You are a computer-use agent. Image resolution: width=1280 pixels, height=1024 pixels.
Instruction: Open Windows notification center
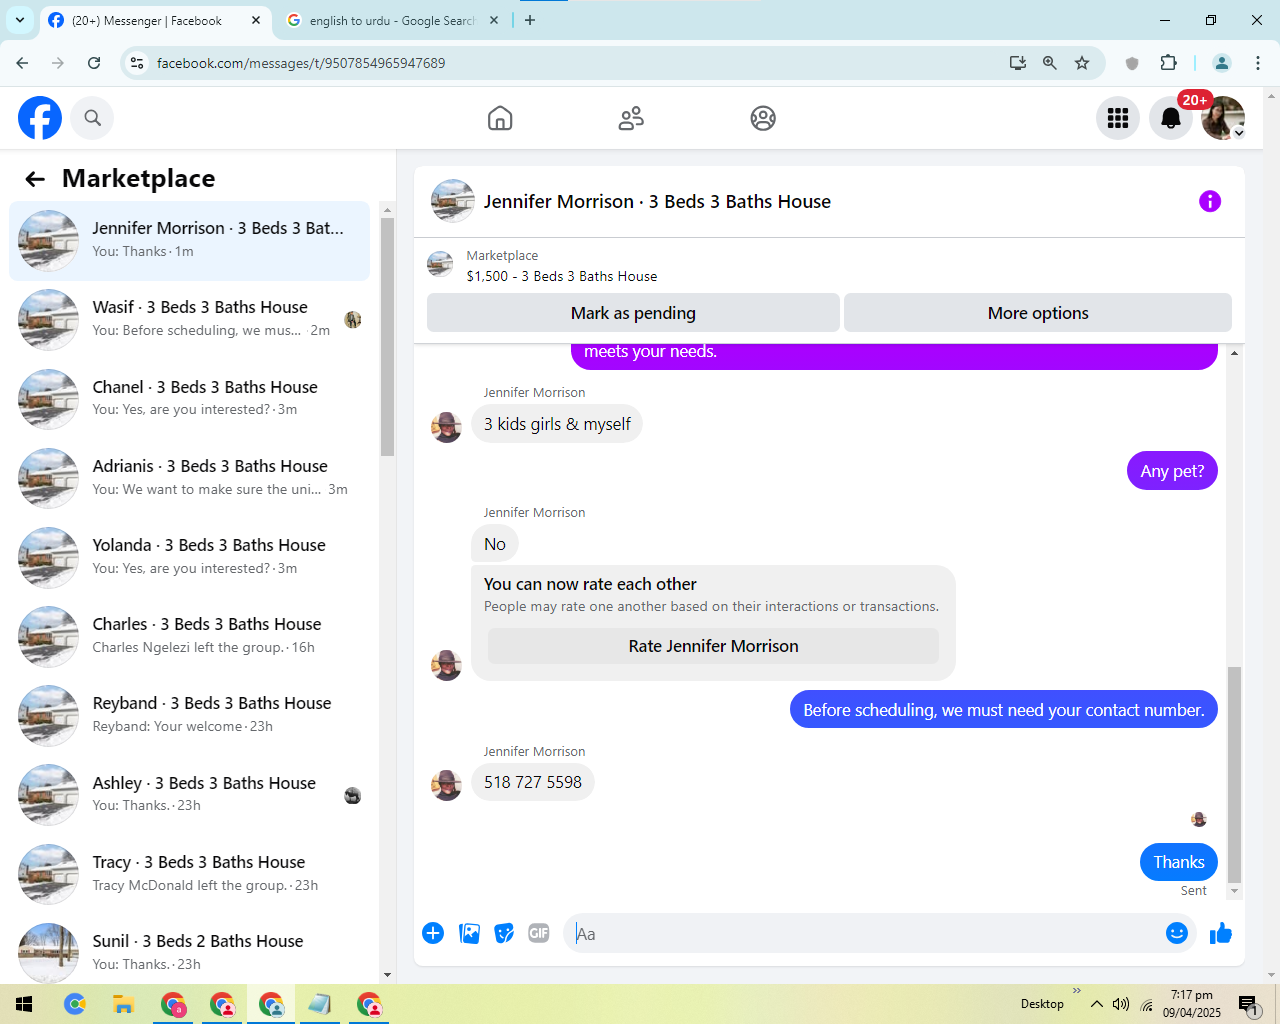click(x=1248, y=1004)
